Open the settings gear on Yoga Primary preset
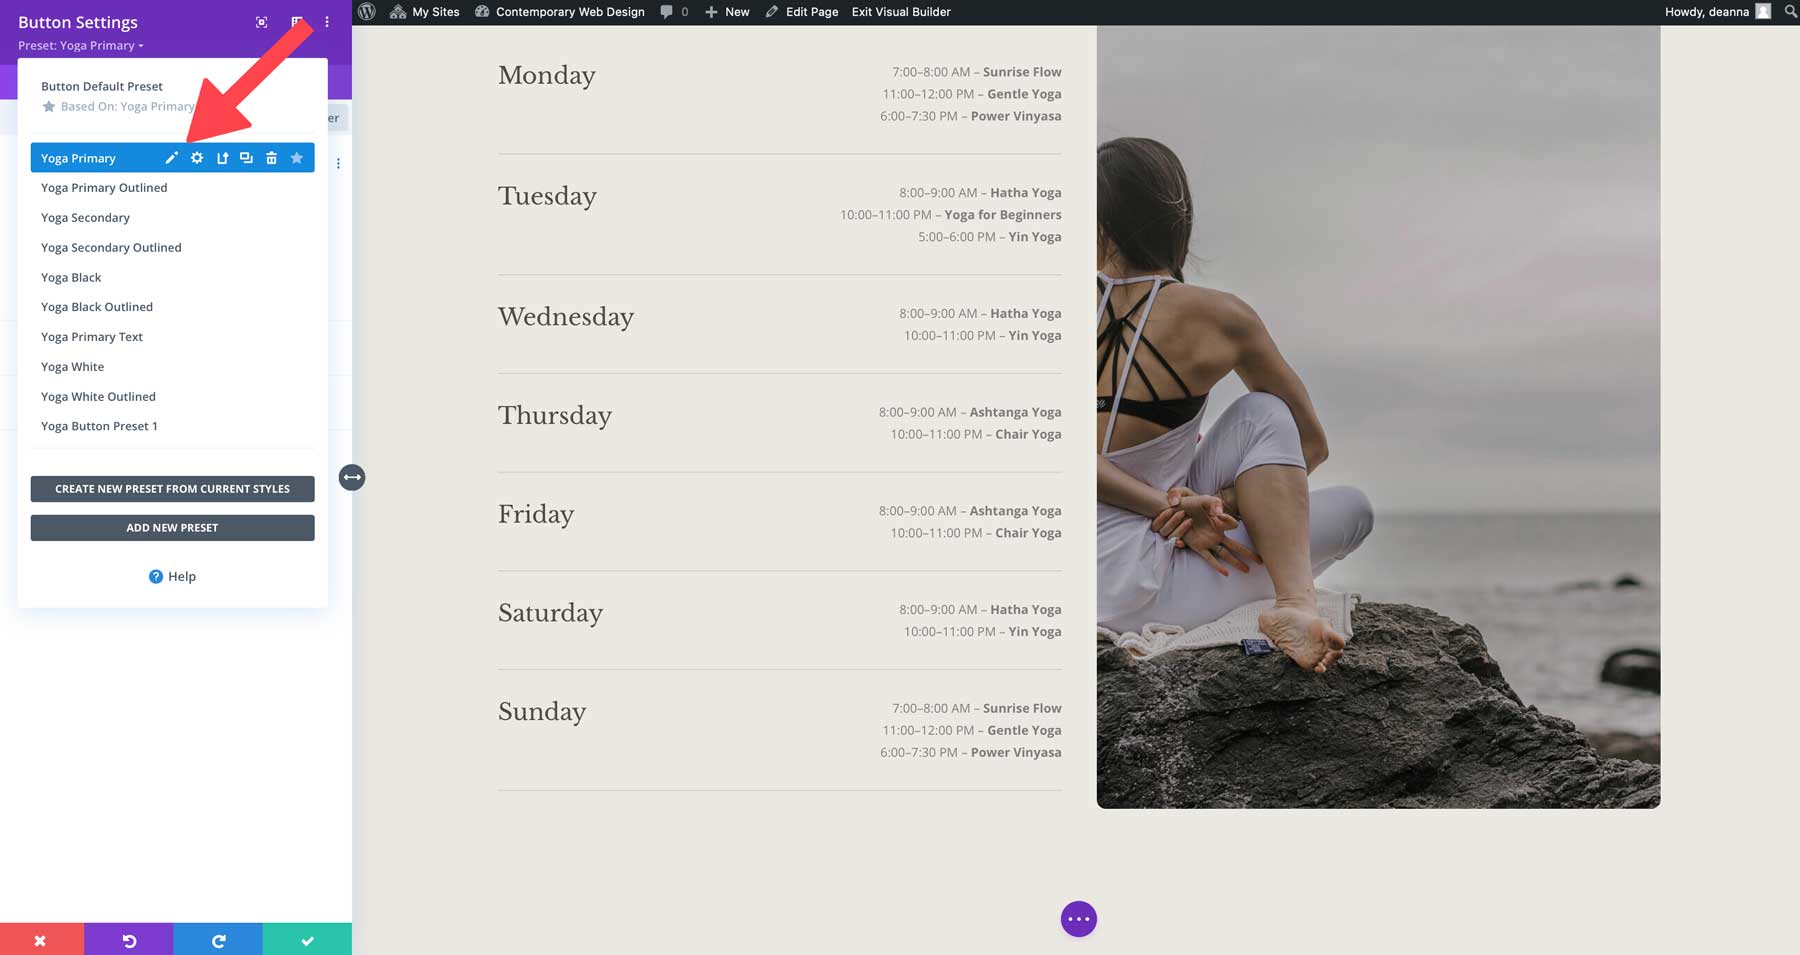The width and height of the screenshot is (1800, 955). click(x=197, y=157)
